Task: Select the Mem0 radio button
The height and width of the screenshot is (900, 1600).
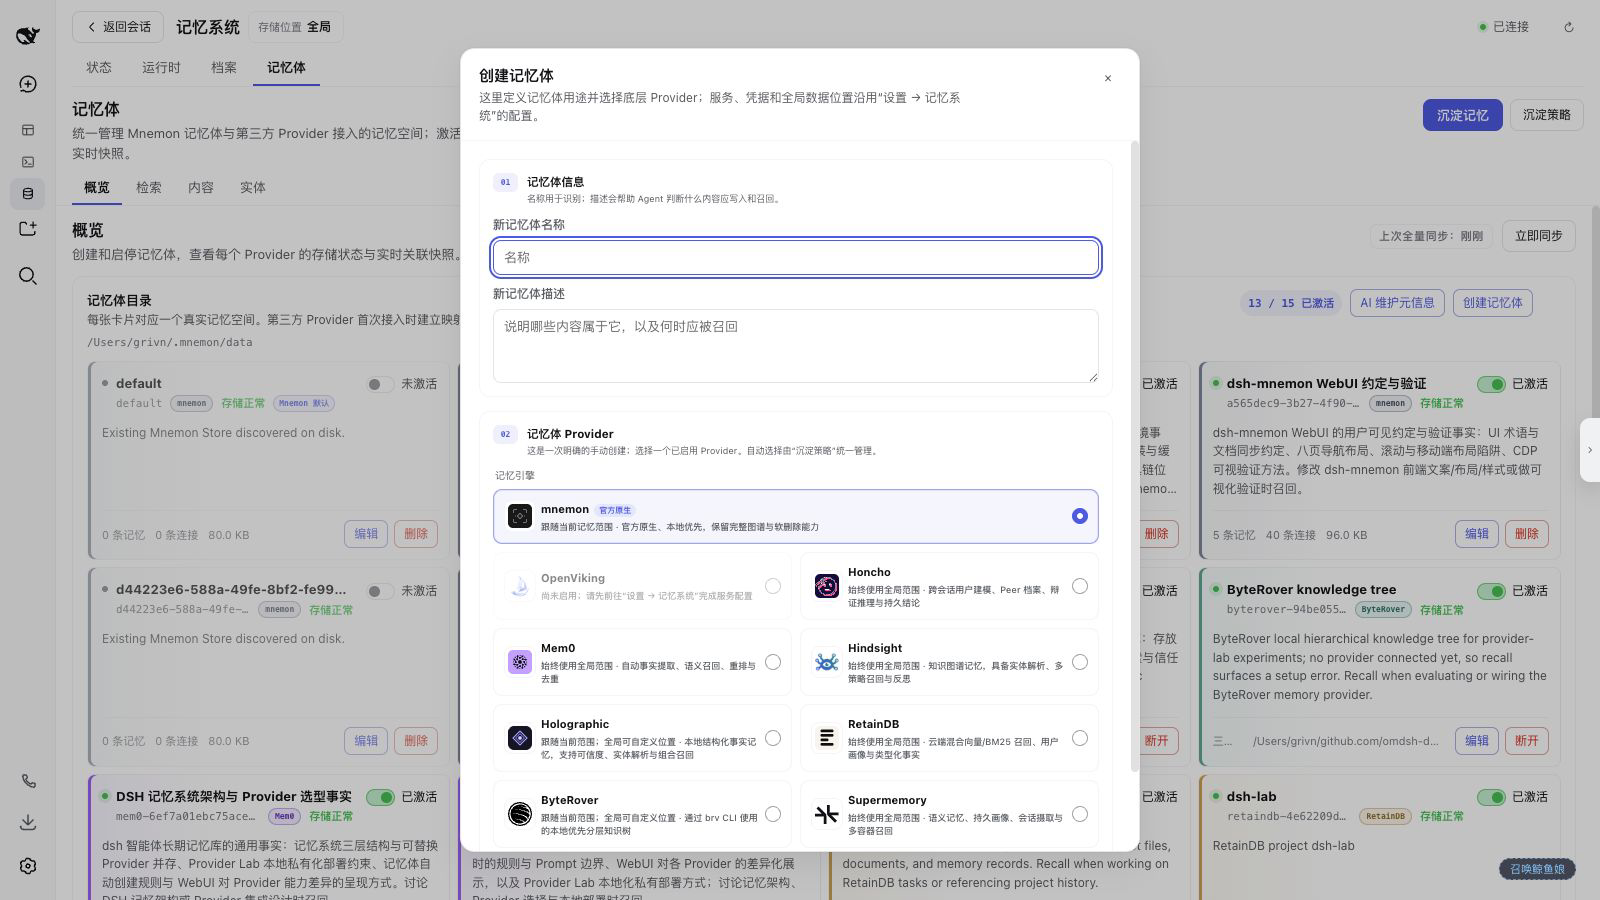Action: click(x=773, y=662)
